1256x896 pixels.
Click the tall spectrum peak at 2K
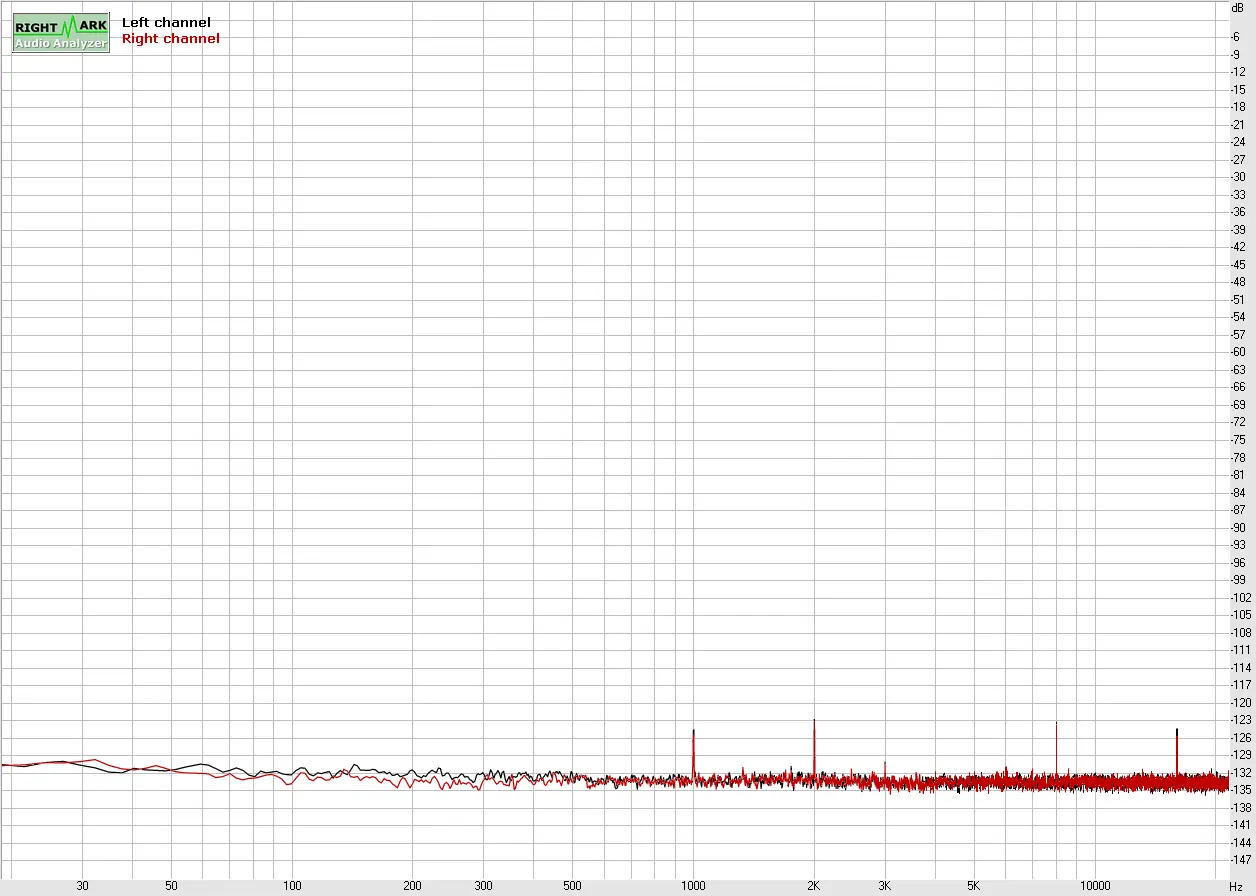pos(814,747)
